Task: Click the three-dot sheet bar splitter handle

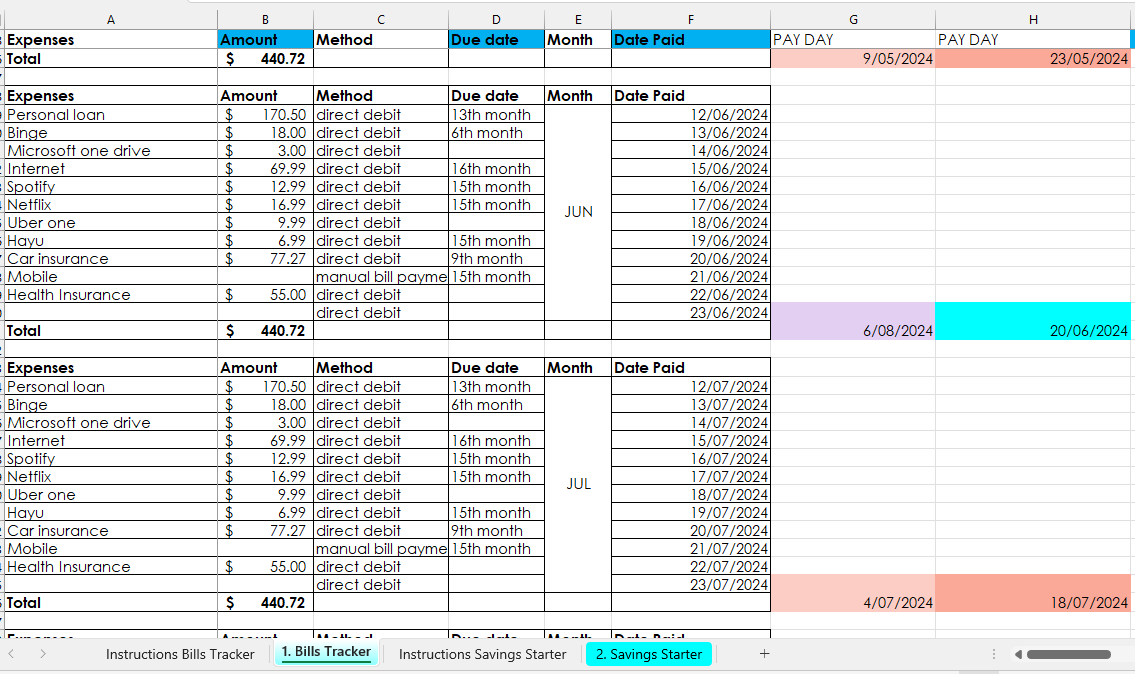Action: click(x=994, y=654)
